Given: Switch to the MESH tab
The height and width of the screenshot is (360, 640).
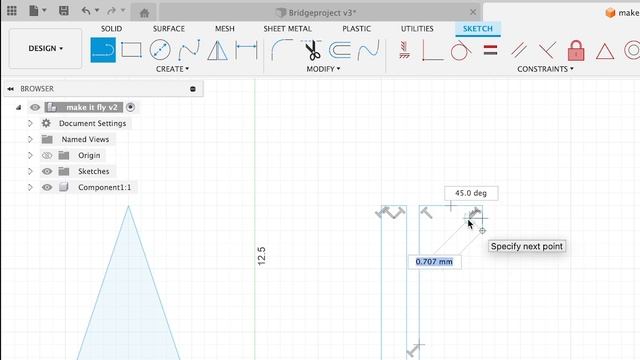Looking at the screenshot, I should [x=224, y=29].
